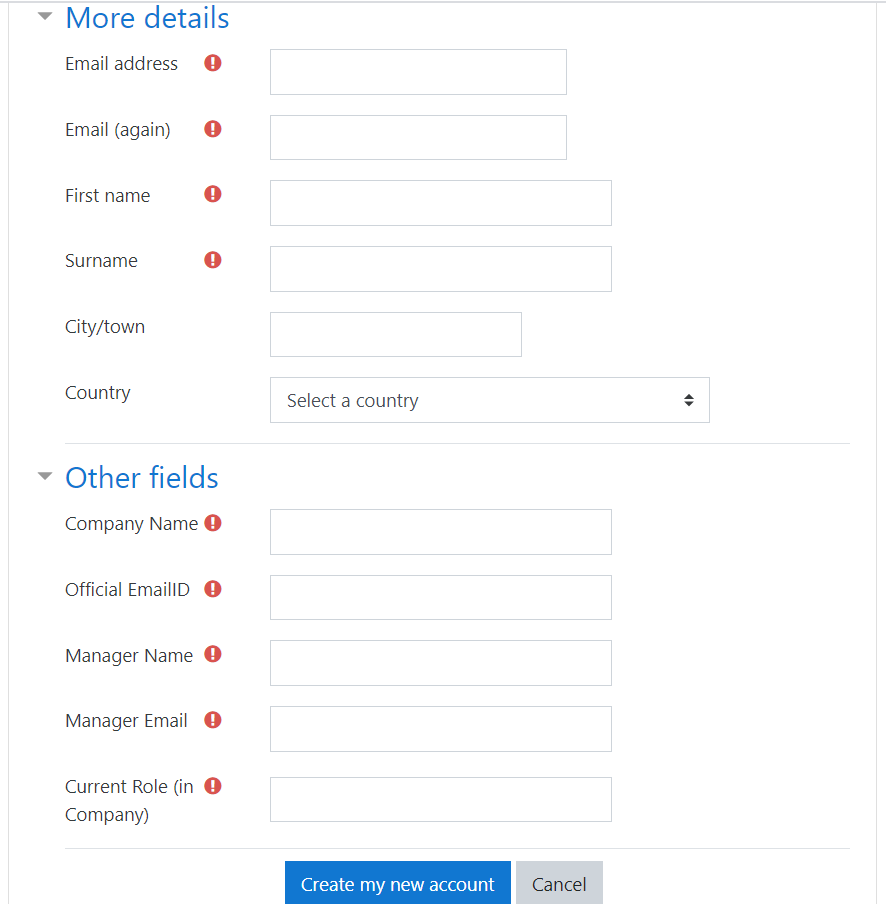Collapse the Other fields section arrow

coord(45,476)
